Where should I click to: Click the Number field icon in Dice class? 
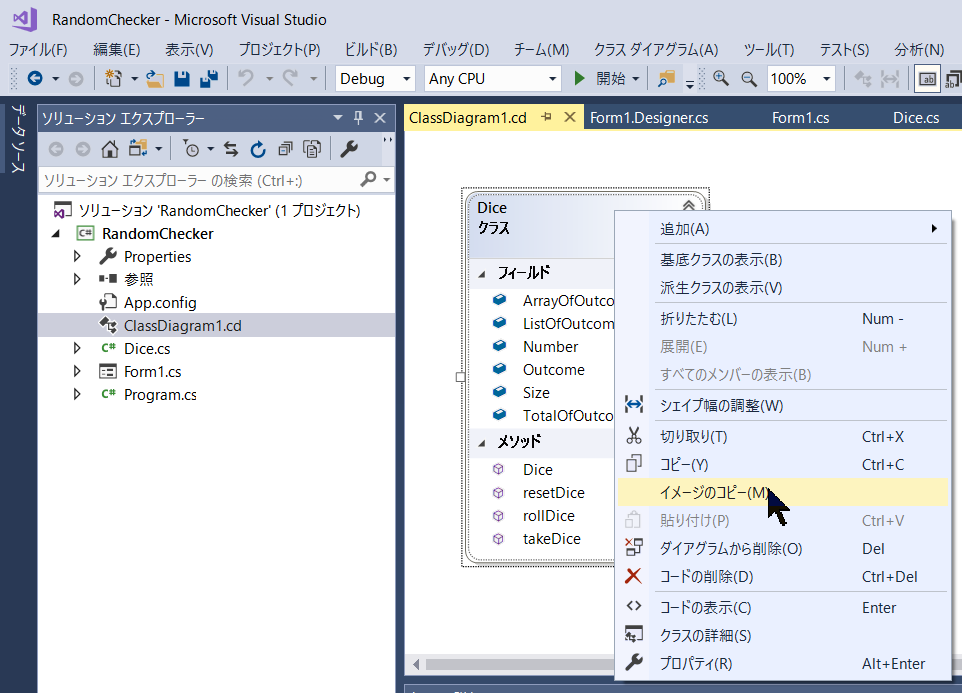point(499,346)
